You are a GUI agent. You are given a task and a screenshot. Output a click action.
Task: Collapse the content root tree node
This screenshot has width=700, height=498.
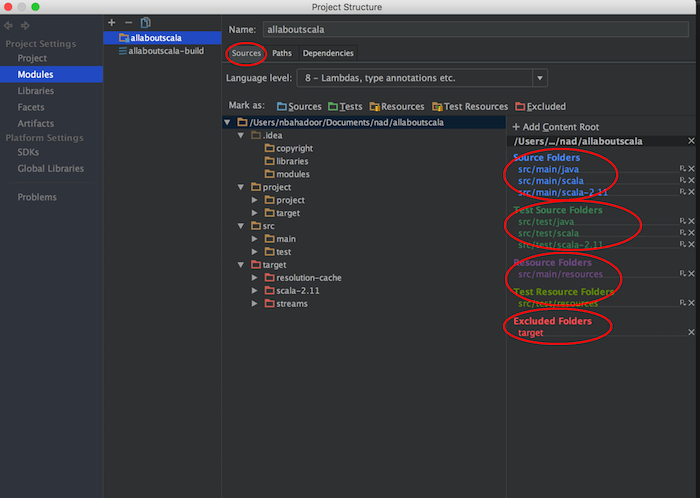click(x=227, y=122)
